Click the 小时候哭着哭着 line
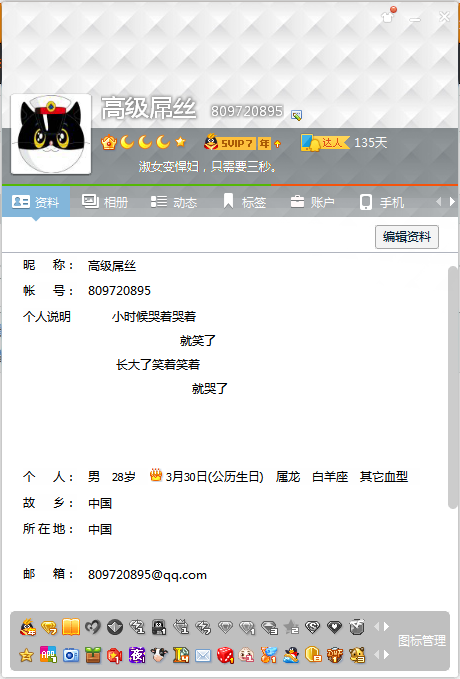460x679 pixels. 154,317
